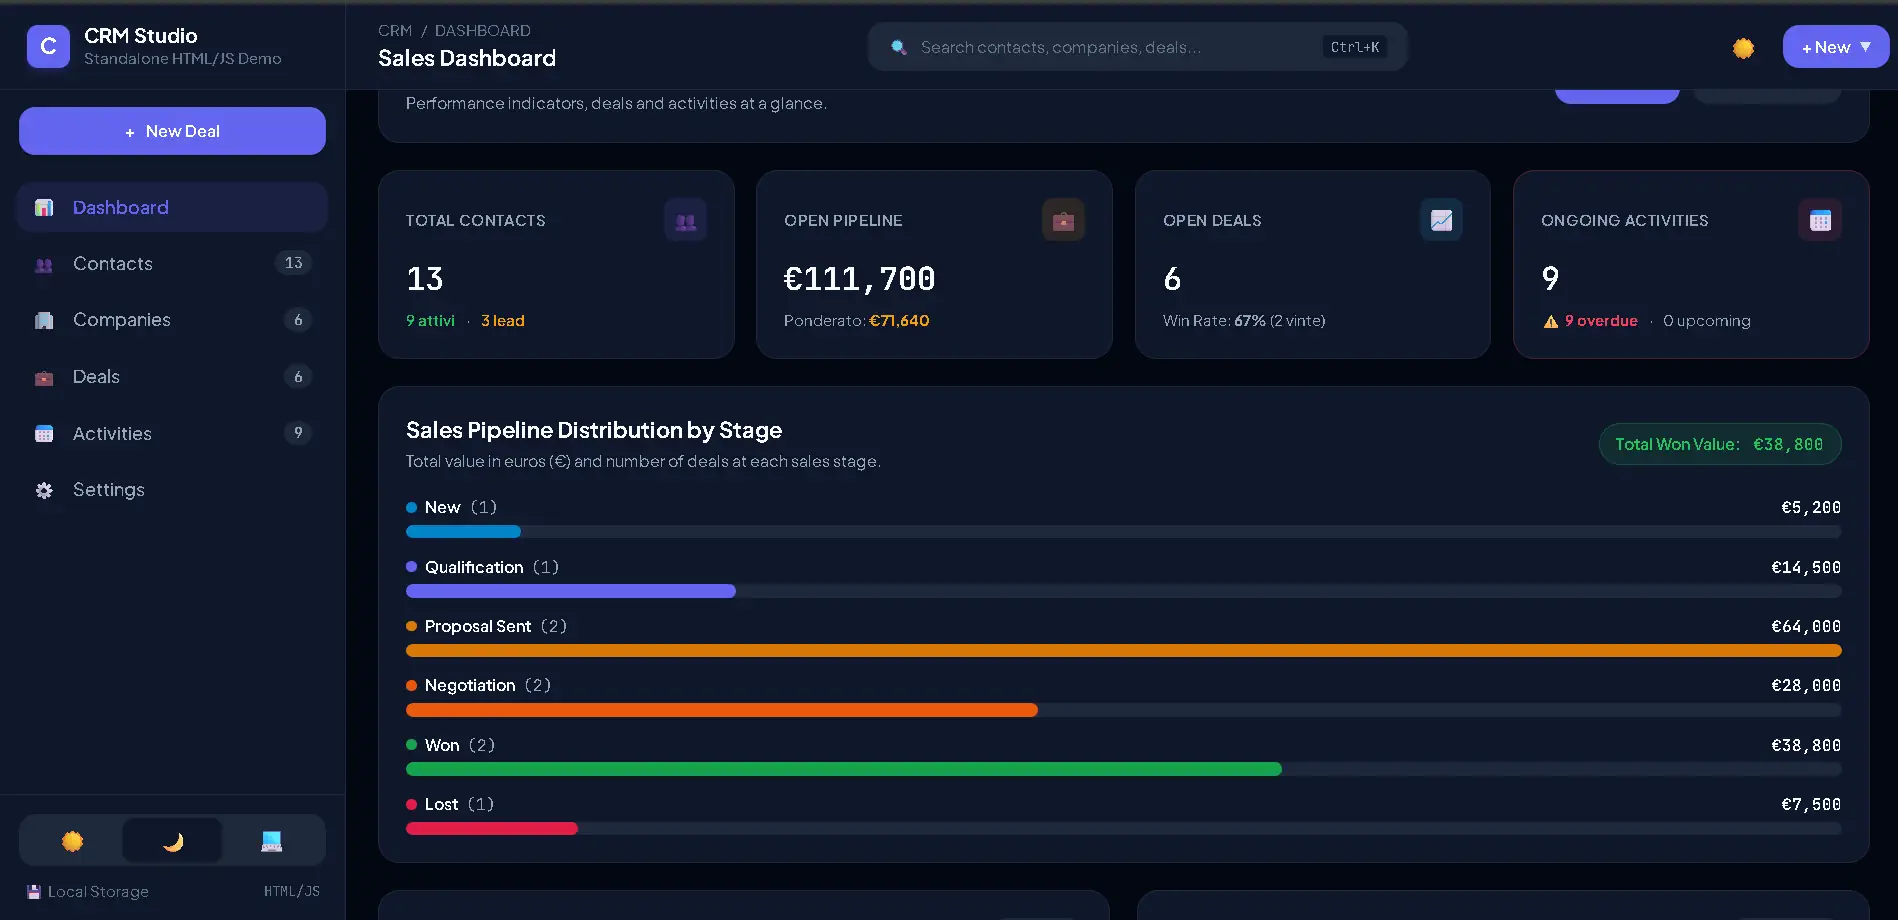This screenshot has width=1898, height=920.
Task: Click the €111,700 open pipeline value
Action: [859, 279]
